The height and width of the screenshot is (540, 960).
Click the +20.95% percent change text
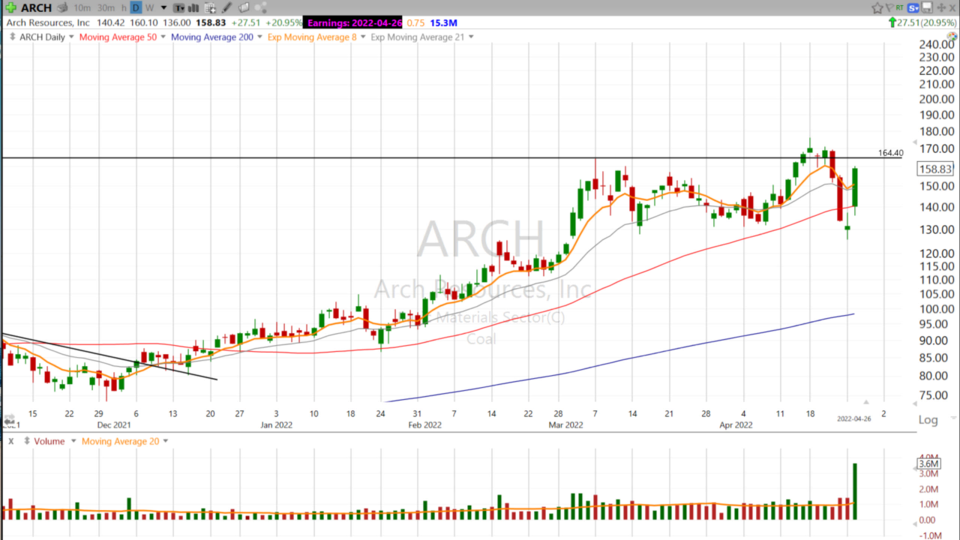coord(282,23)
